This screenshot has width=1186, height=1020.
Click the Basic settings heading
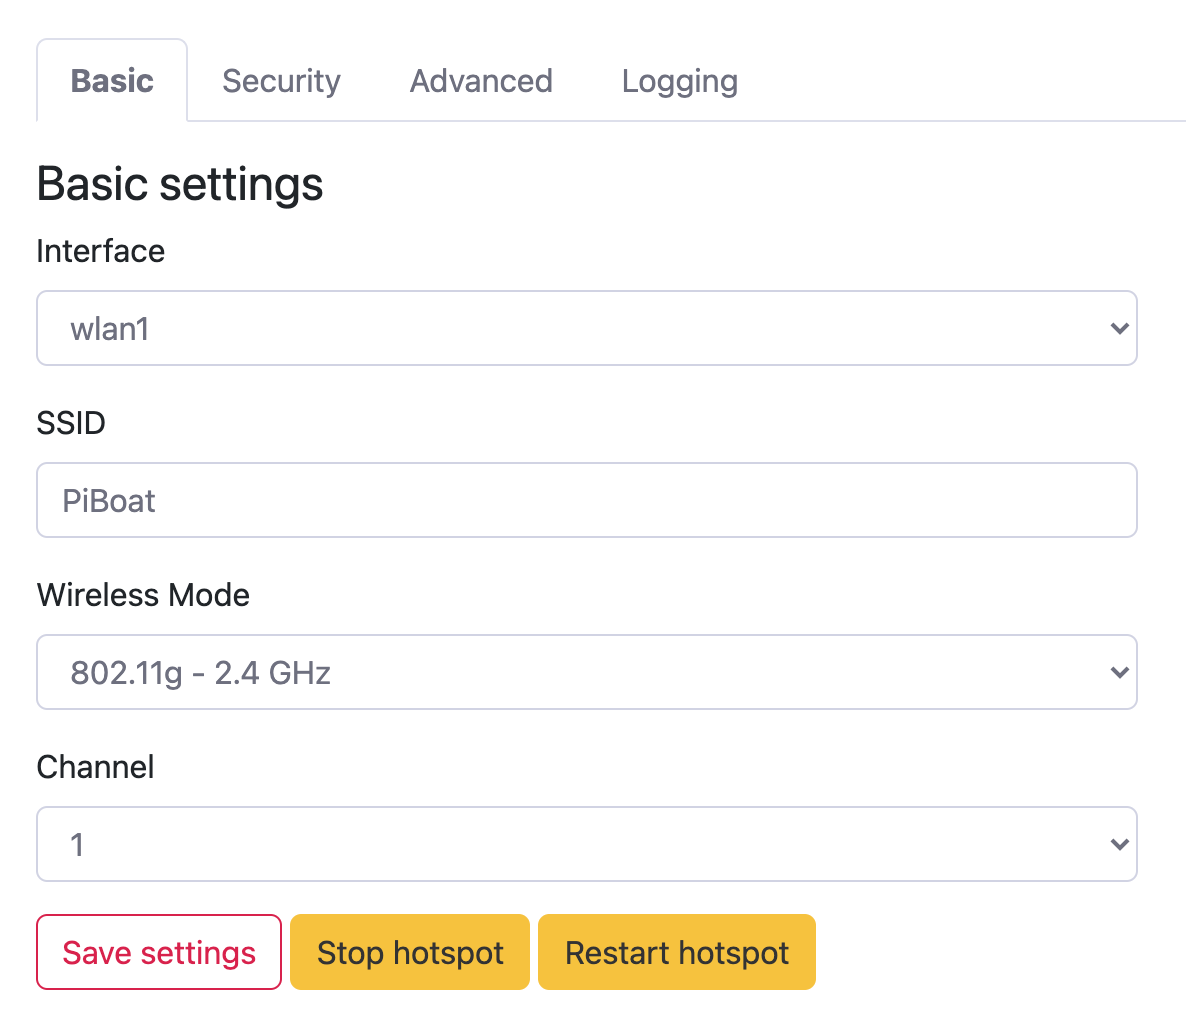coord(180,184)
